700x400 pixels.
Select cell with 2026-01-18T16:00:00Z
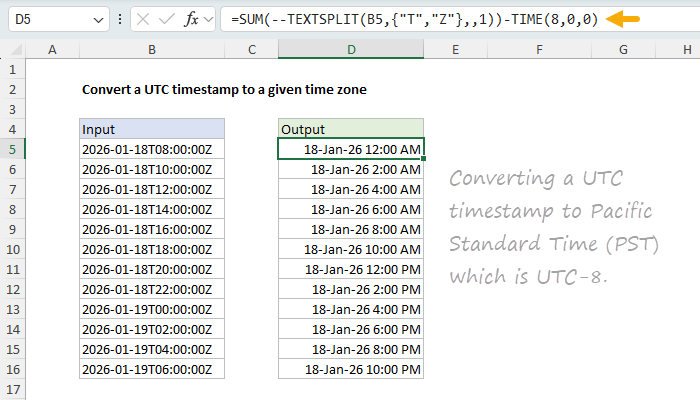click(152, 229)
